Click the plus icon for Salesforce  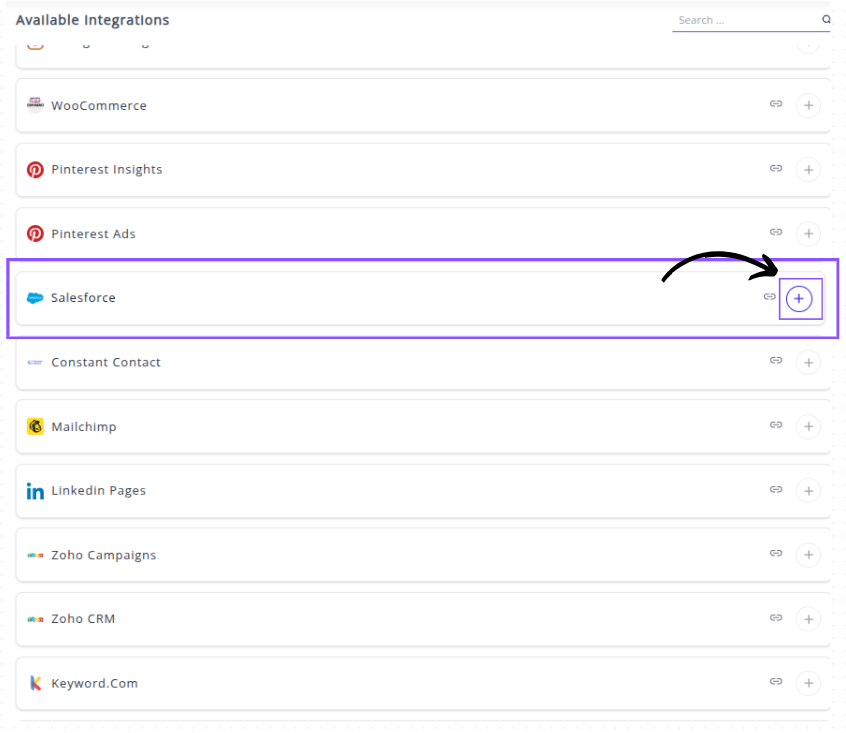coord(798,299)
